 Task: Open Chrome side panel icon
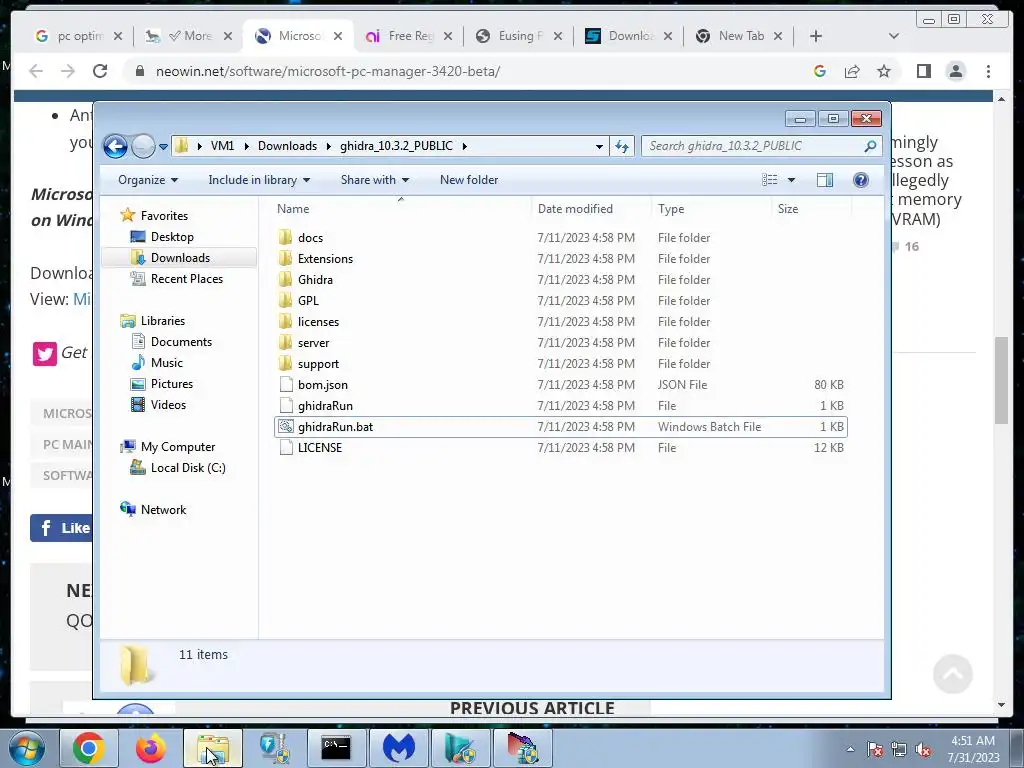(x=923, y=71)
